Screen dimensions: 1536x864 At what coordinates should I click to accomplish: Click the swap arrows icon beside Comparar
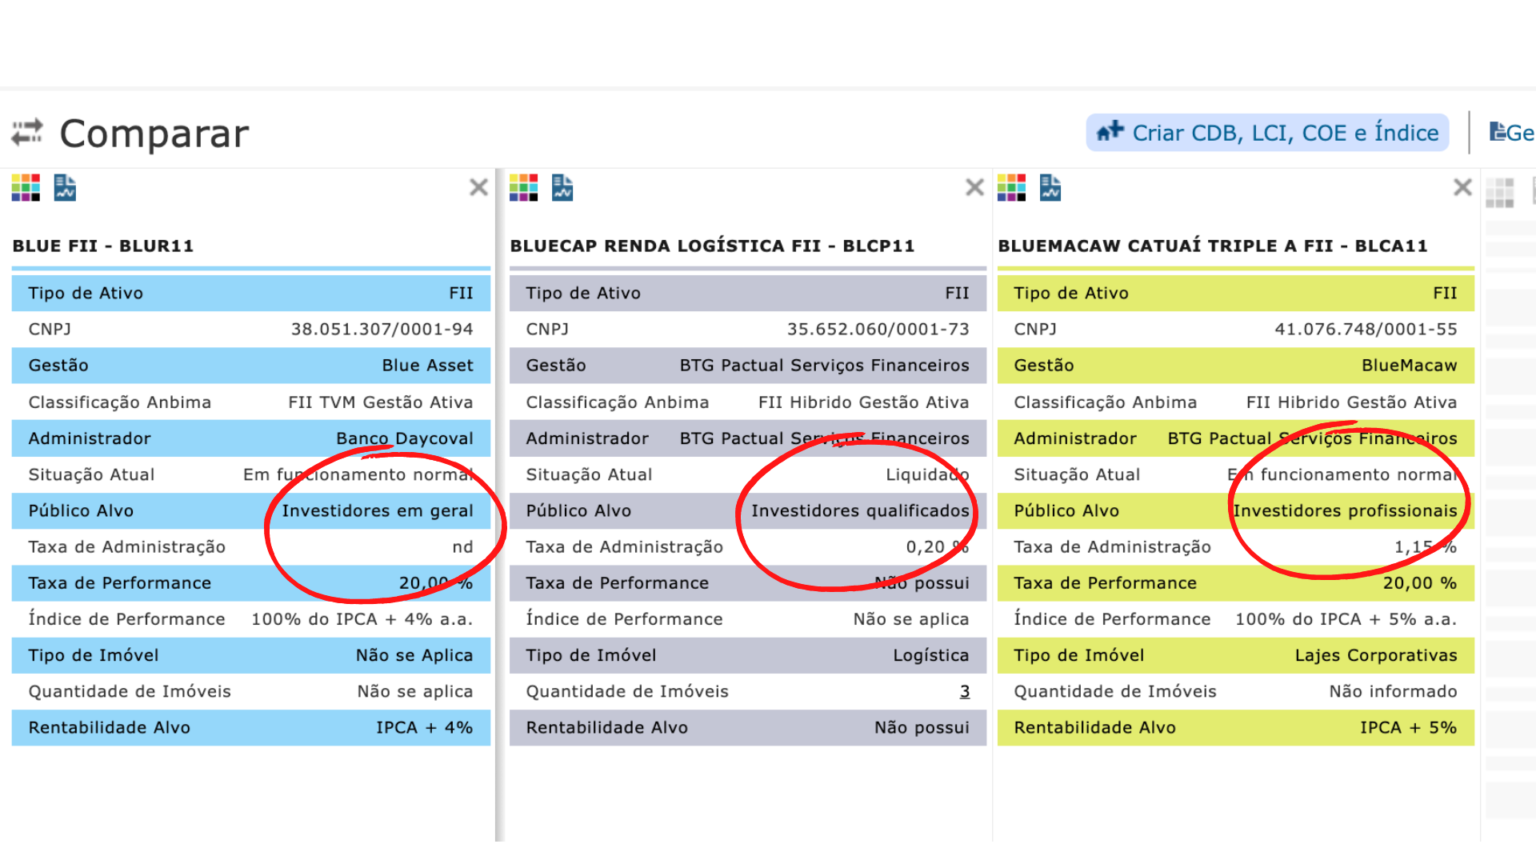[27, 132]
